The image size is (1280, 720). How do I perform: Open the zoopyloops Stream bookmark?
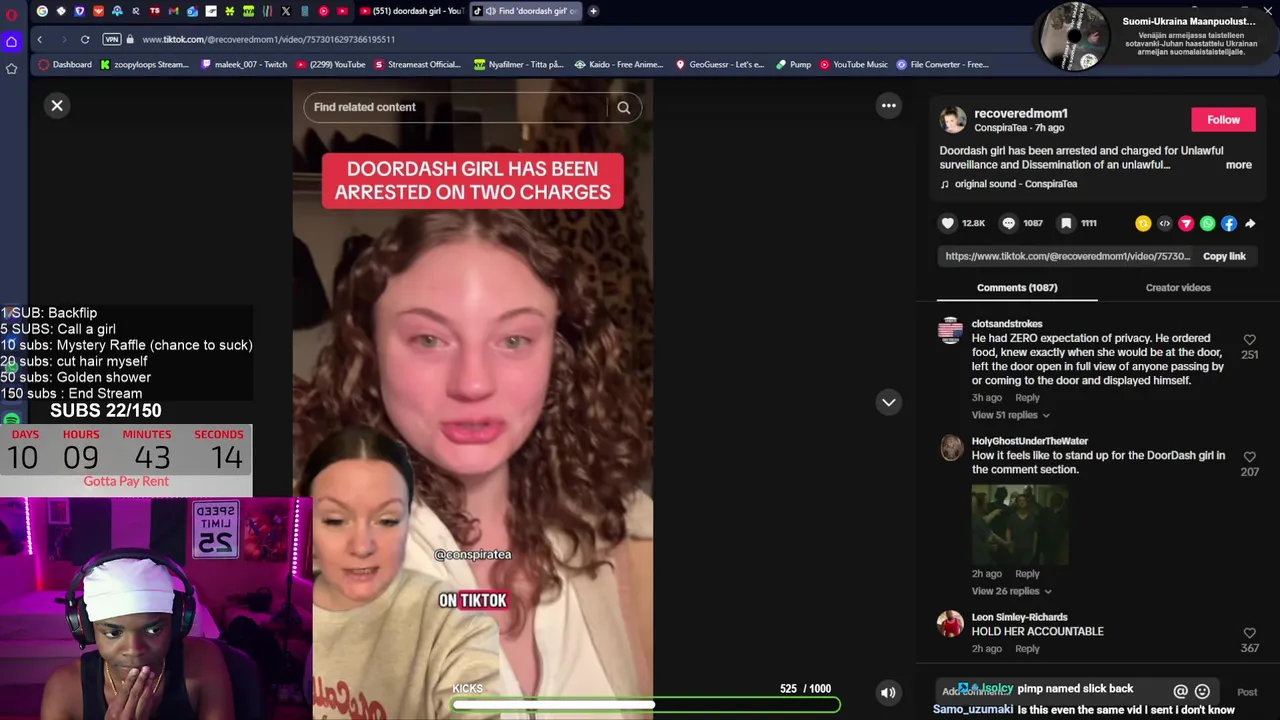[x=144, y=65]
